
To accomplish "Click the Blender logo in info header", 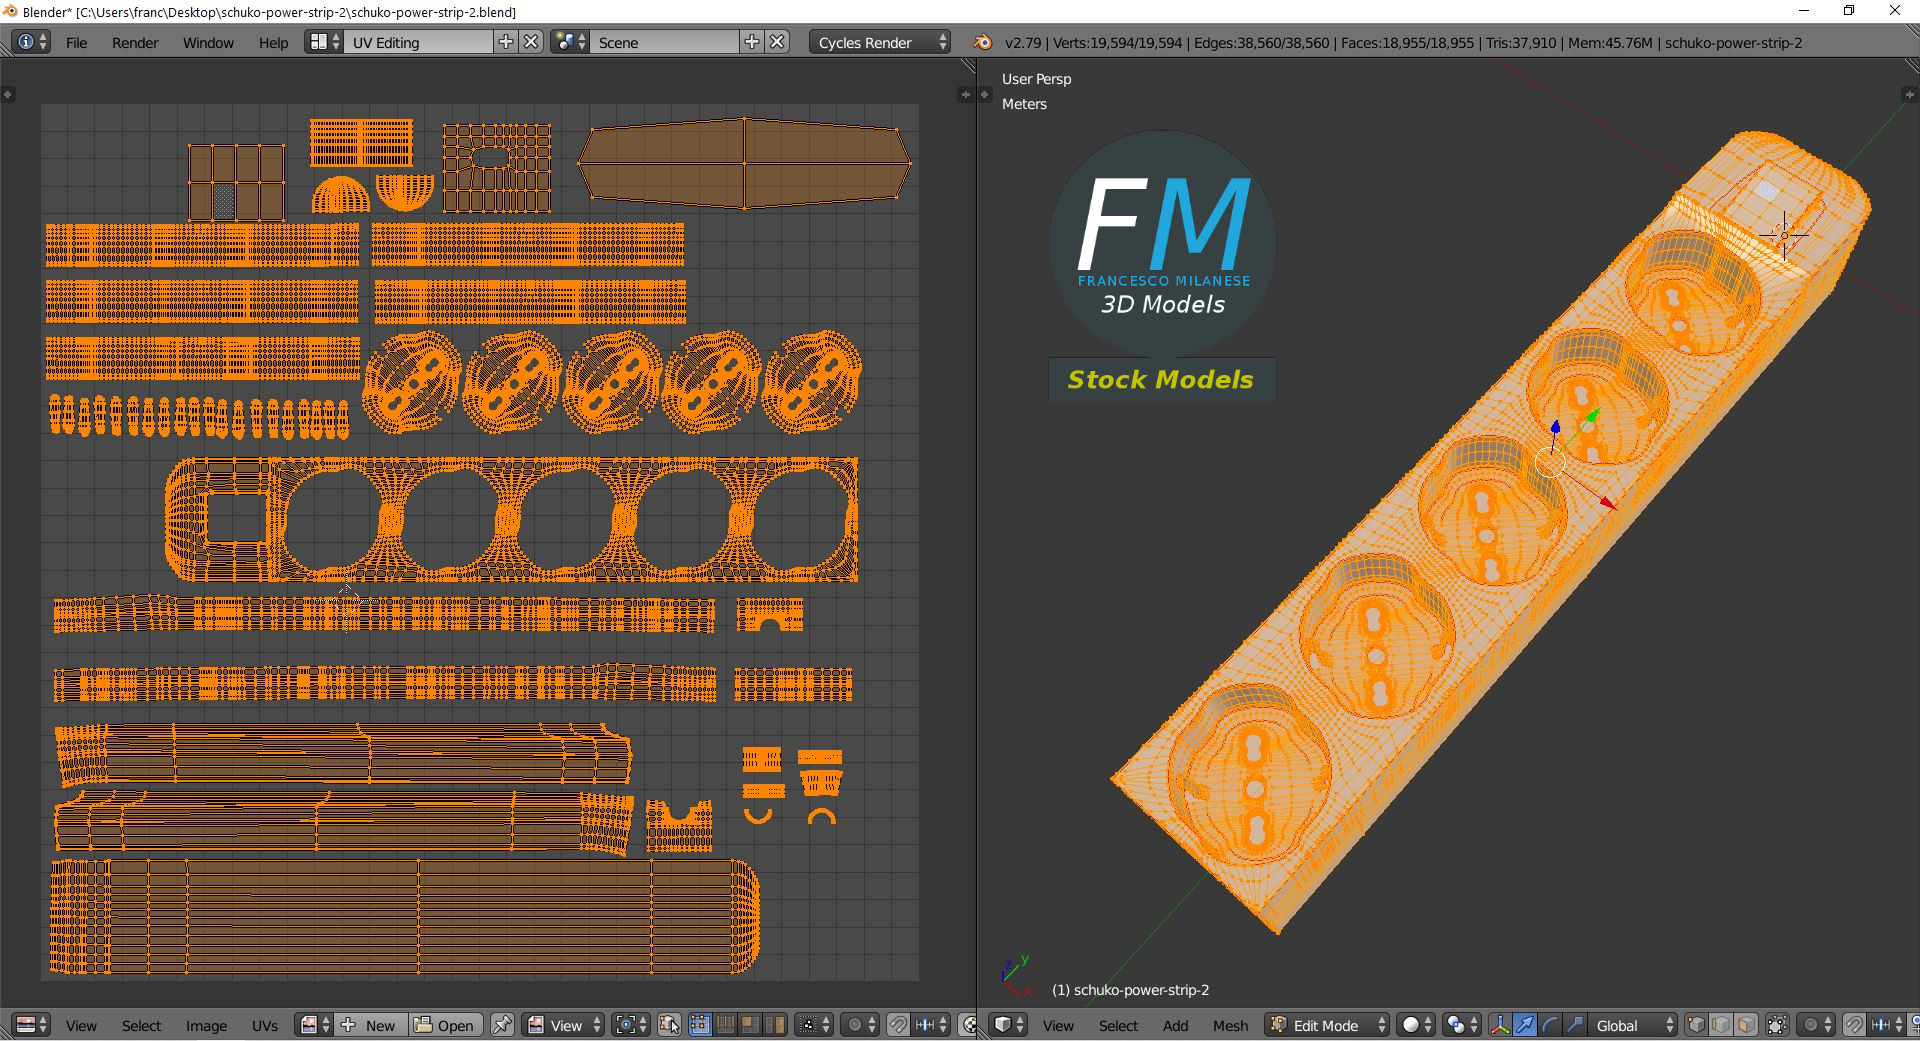I will tap(982, 42).
